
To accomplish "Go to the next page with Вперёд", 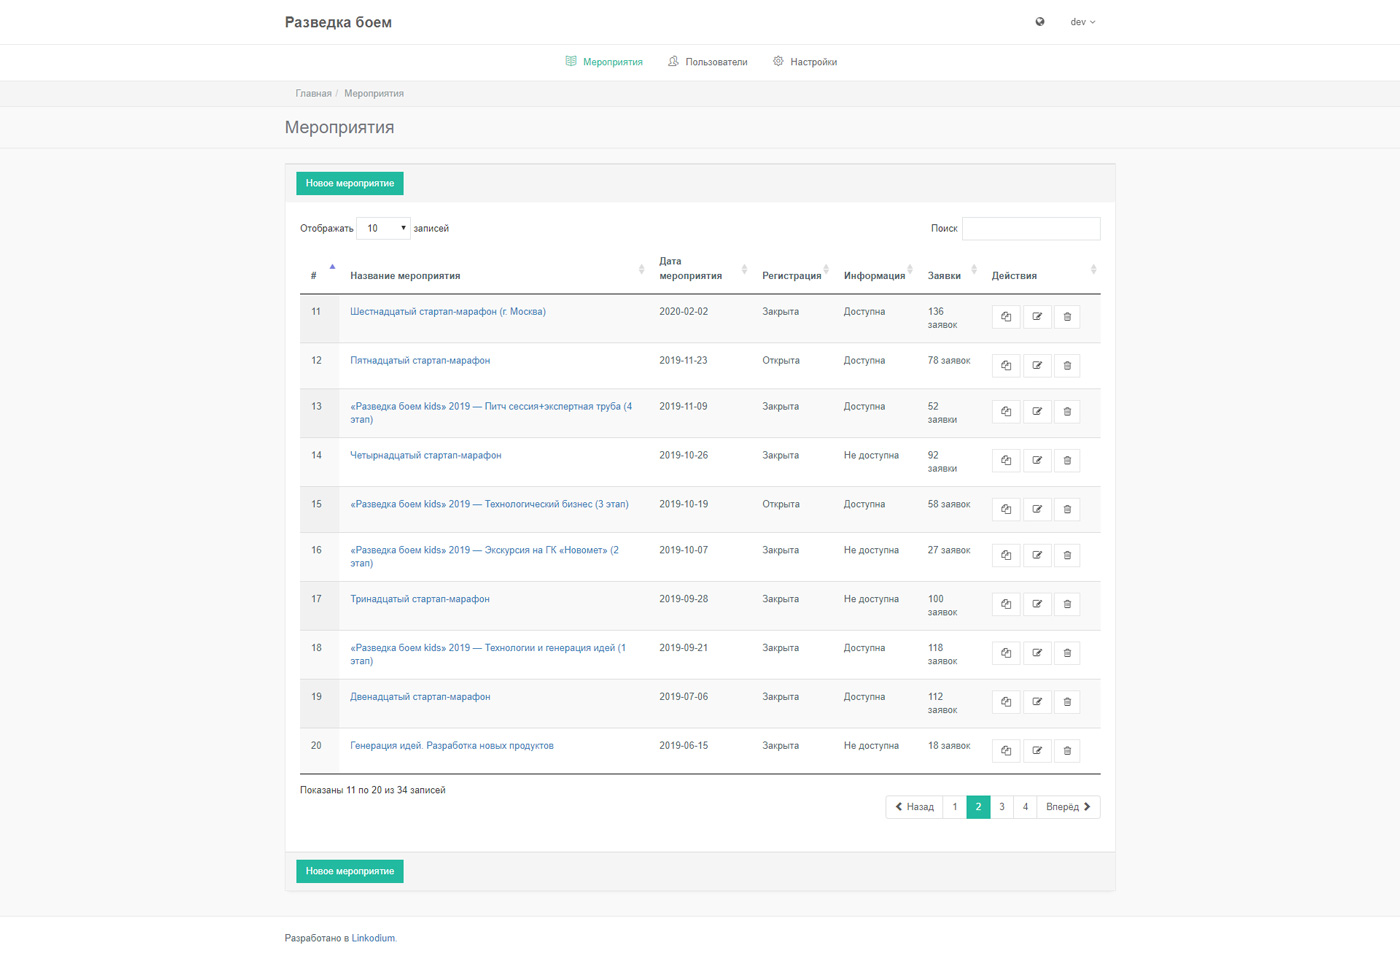I will [1068, 807].
